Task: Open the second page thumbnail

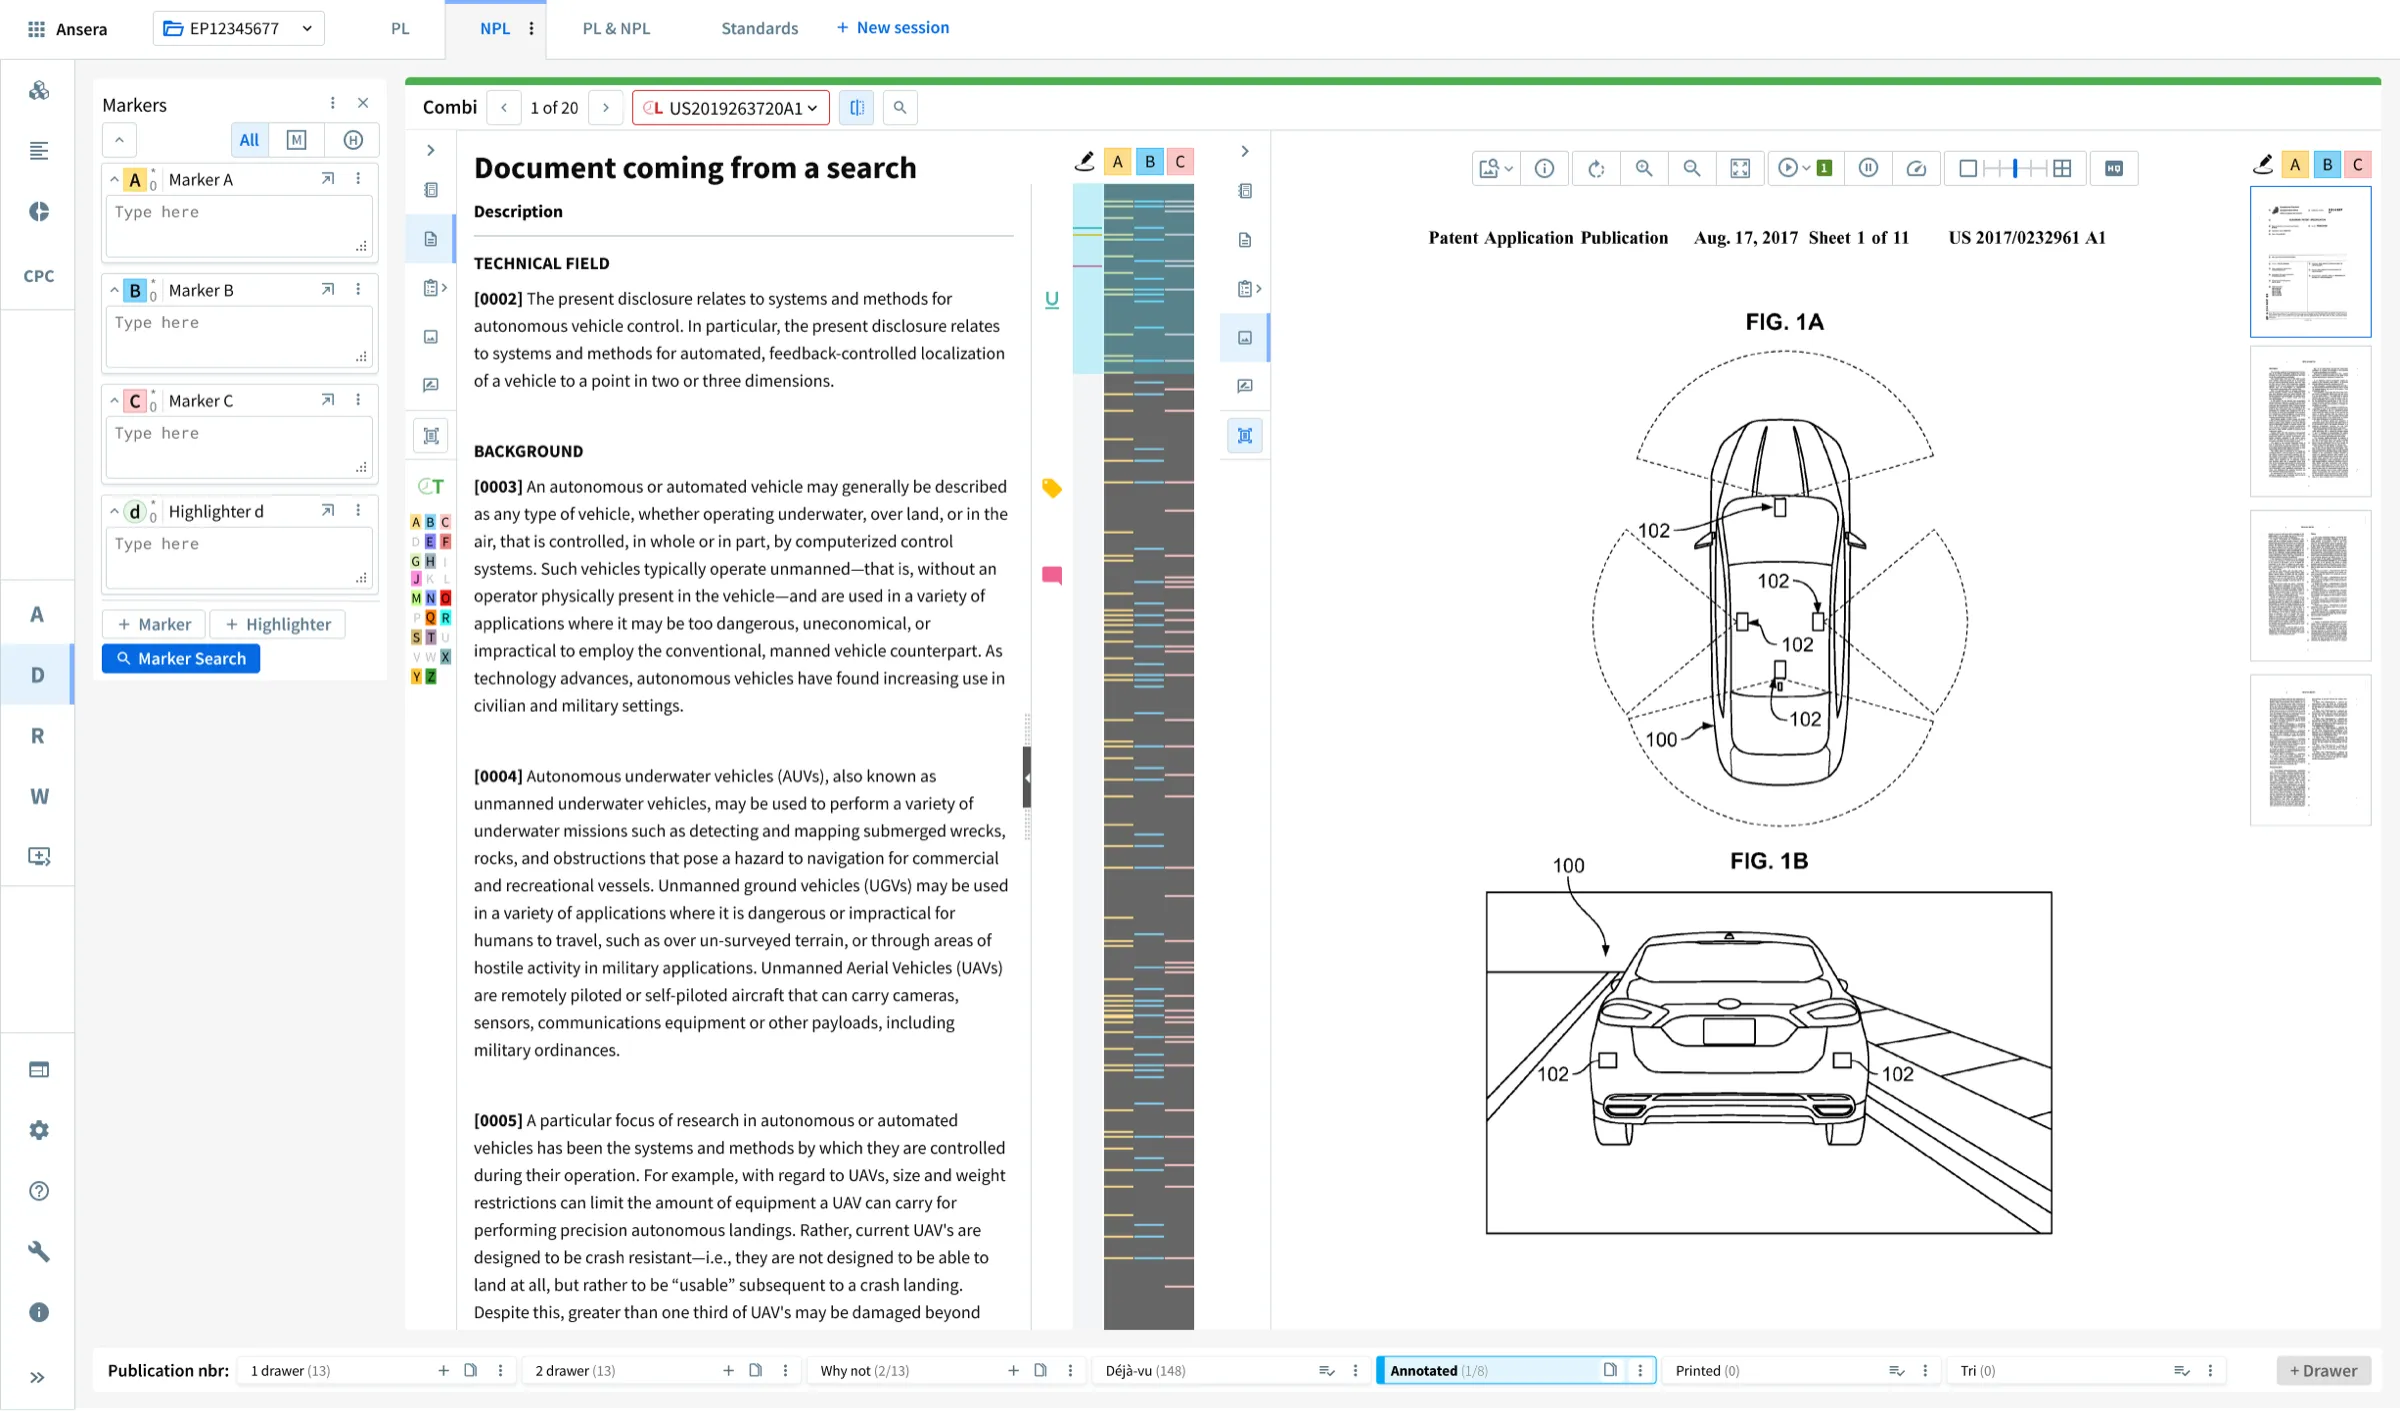Action: point(2310,421)
